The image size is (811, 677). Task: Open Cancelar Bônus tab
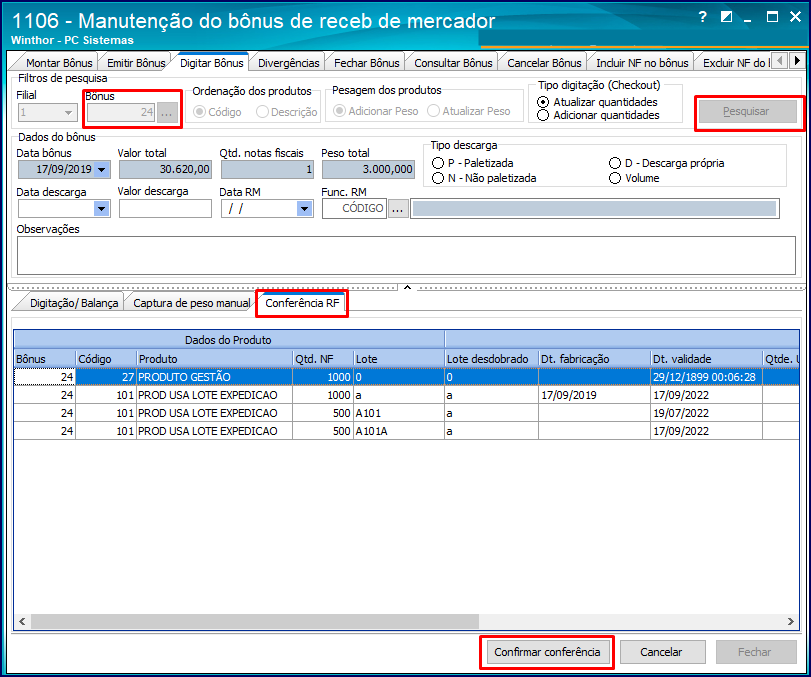click(x=544, y=63)
